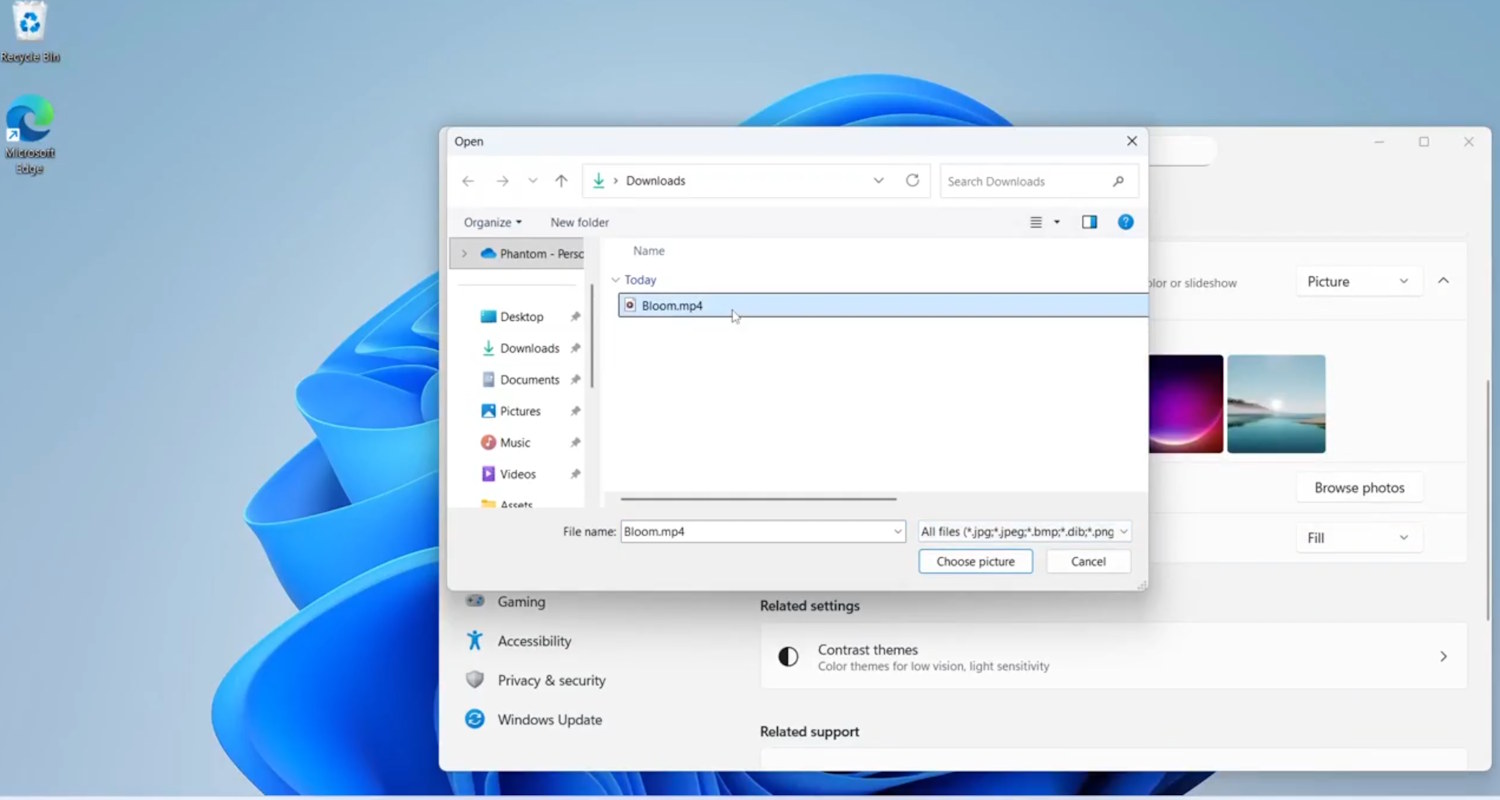Select Pictures in the navigation pane
The height and width of the screenshot is (800, 1500).
click(520, 411)
